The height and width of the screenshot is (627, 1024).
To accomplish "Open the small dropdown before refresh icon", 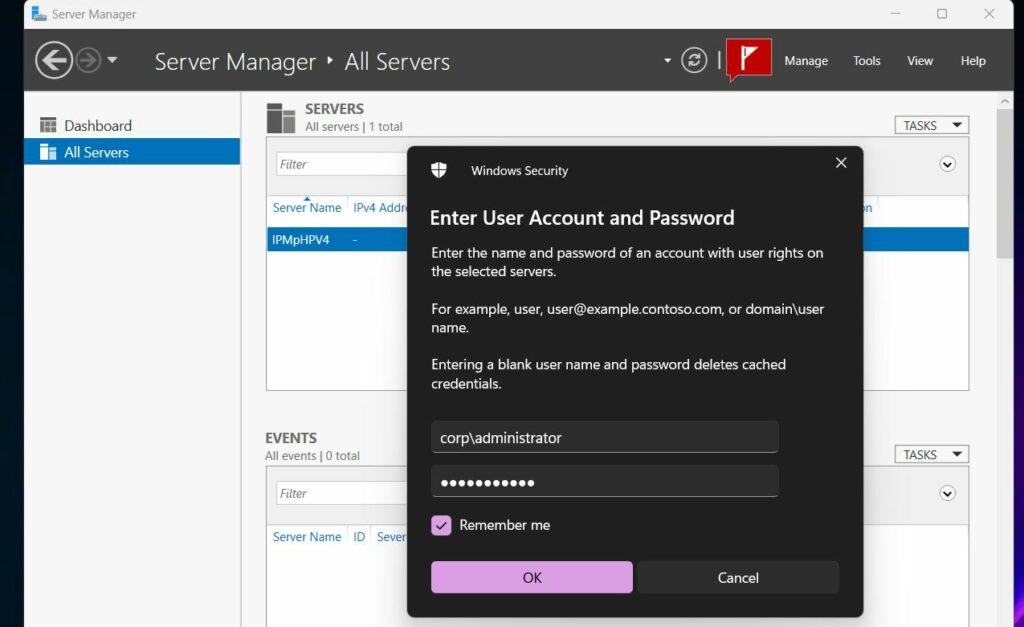I will 667,61.
